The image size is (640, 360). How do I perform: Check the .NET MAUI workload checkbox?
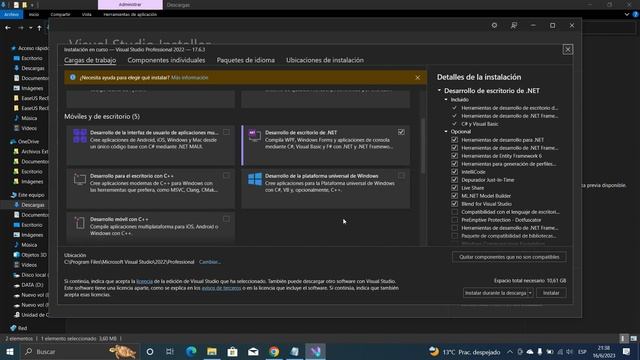pyautogui.click(x=226, y=132)
